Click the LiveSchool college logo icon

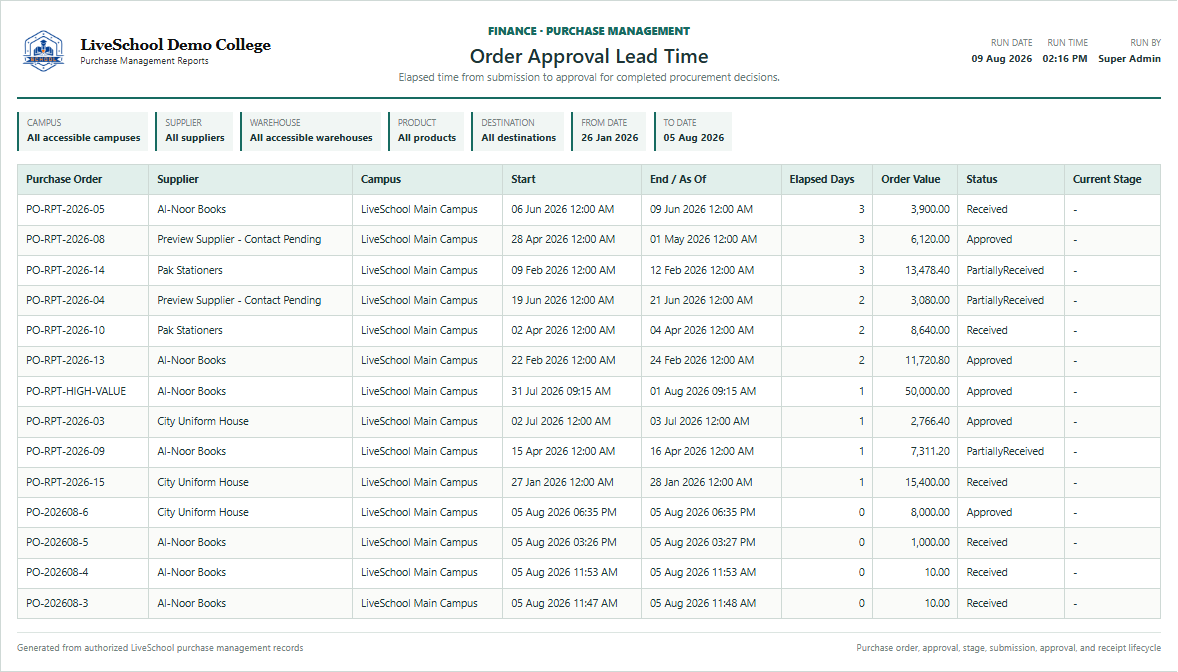[x=43, y=51]
